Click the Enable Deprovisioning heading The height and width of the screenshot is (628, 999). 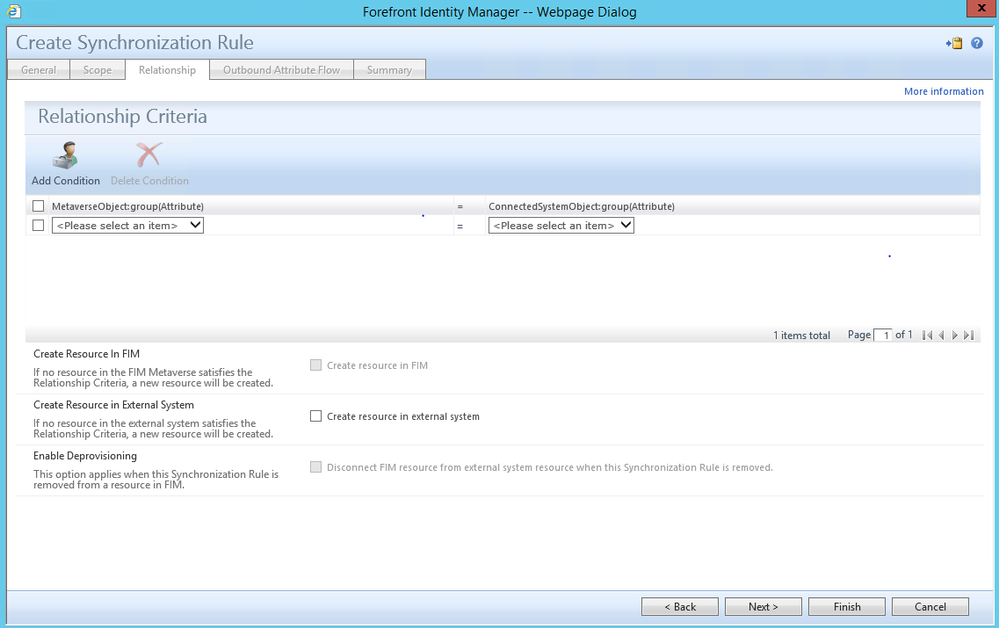[x=85, y=456]
